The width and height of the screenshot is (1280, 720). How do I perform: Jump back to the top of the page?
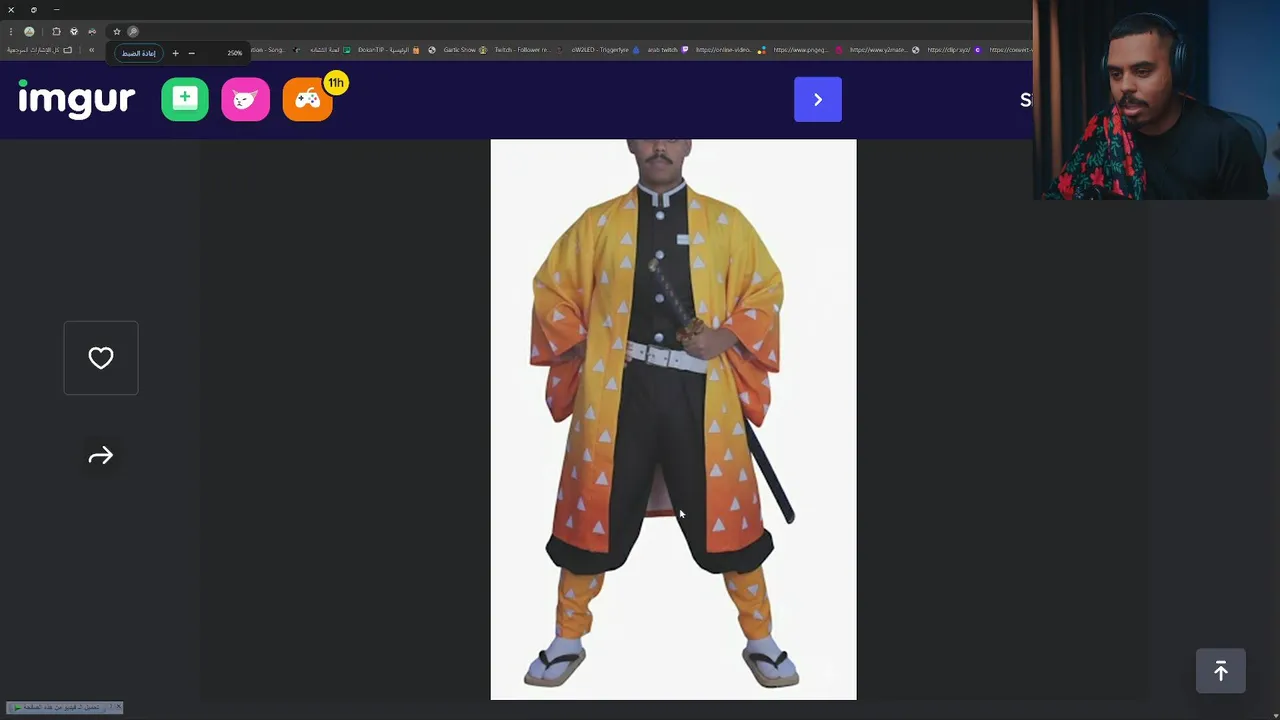(1221, 672)
